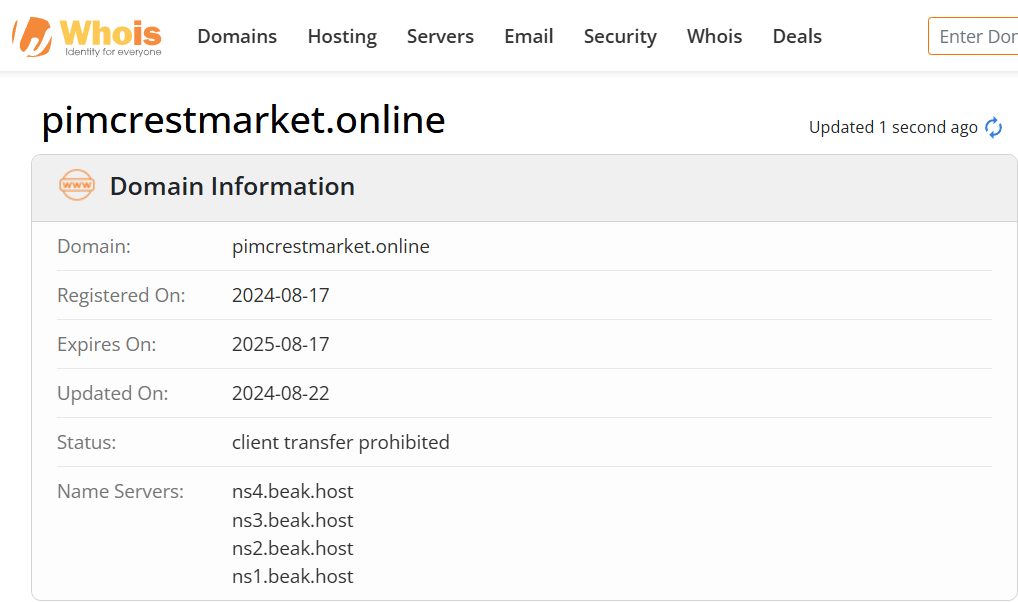1018x602 pixels.
Task: Select name server ns1.beak.host
Action: 292,576
